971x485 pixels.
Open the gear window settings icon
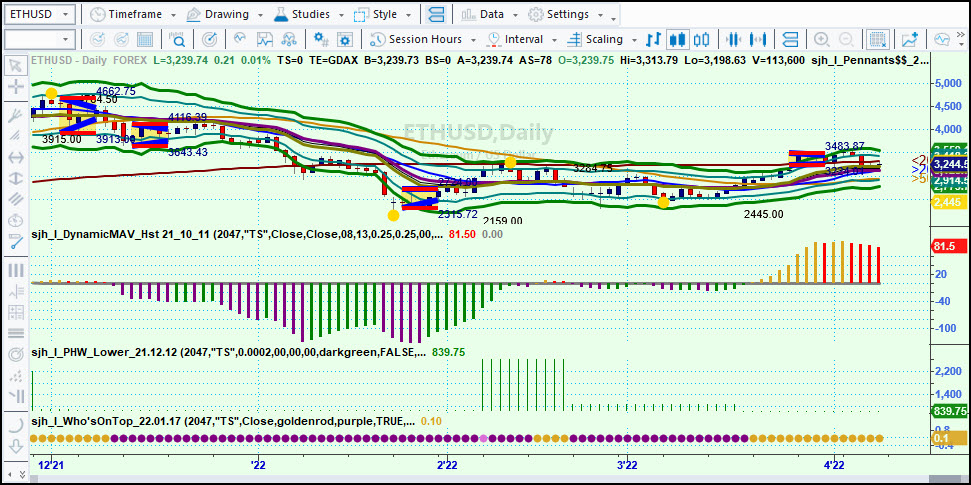345,40
